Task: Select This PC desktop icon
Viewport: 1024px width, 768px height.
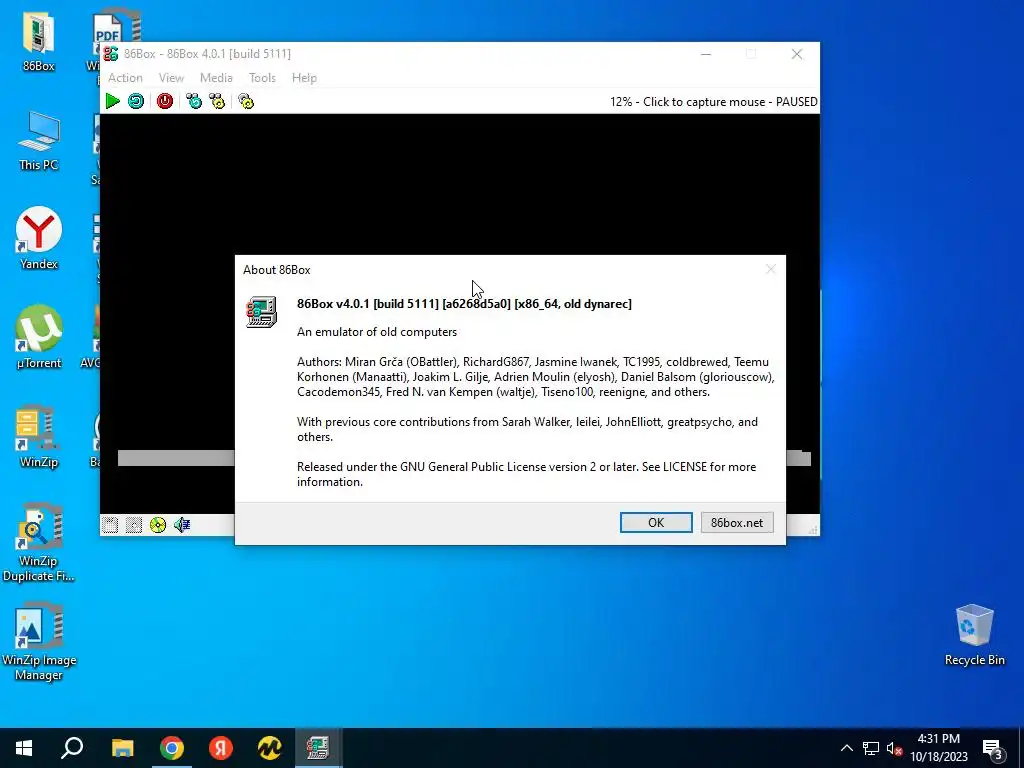Action: point(39,141)
